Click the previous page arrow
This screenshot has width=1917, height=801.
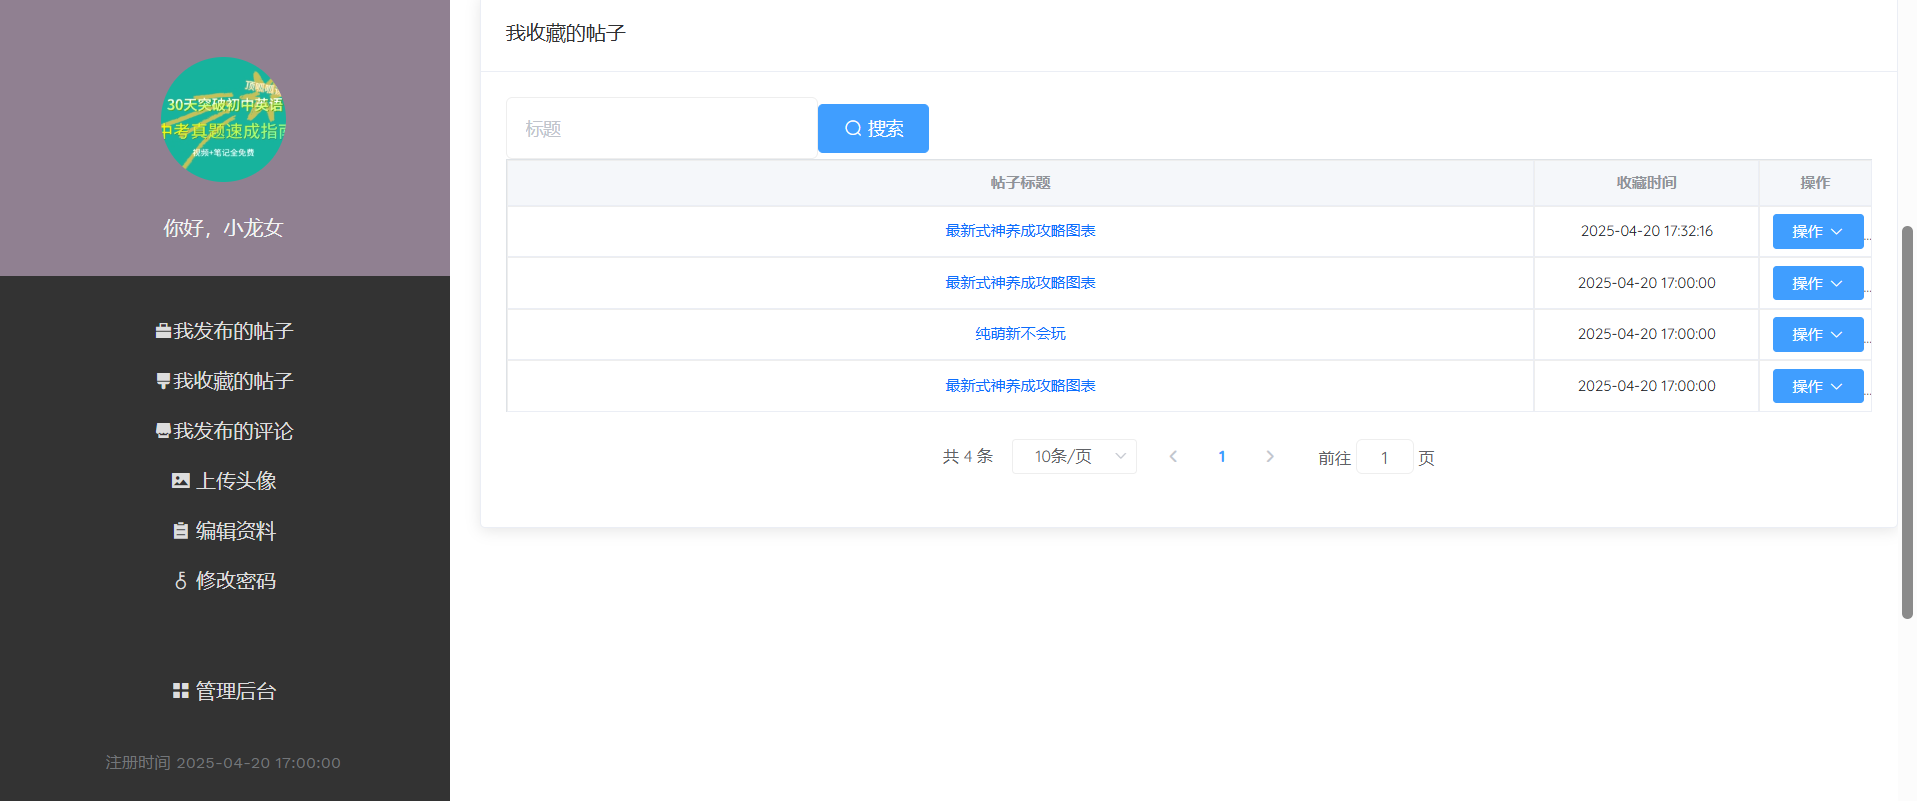(1173, 456)
